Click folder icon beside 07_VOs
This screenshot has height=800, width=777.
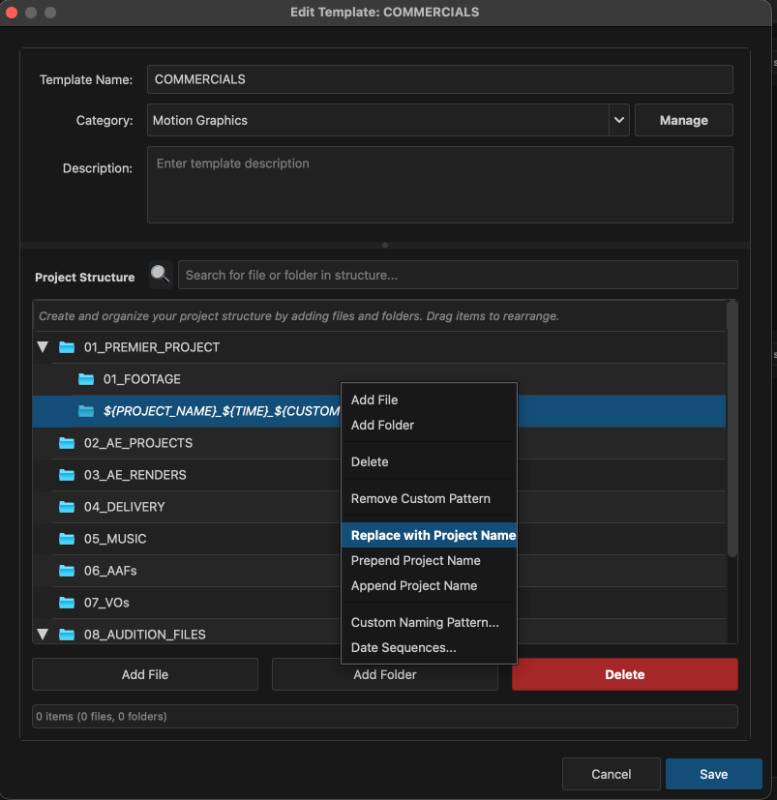[x=67, y=603]
